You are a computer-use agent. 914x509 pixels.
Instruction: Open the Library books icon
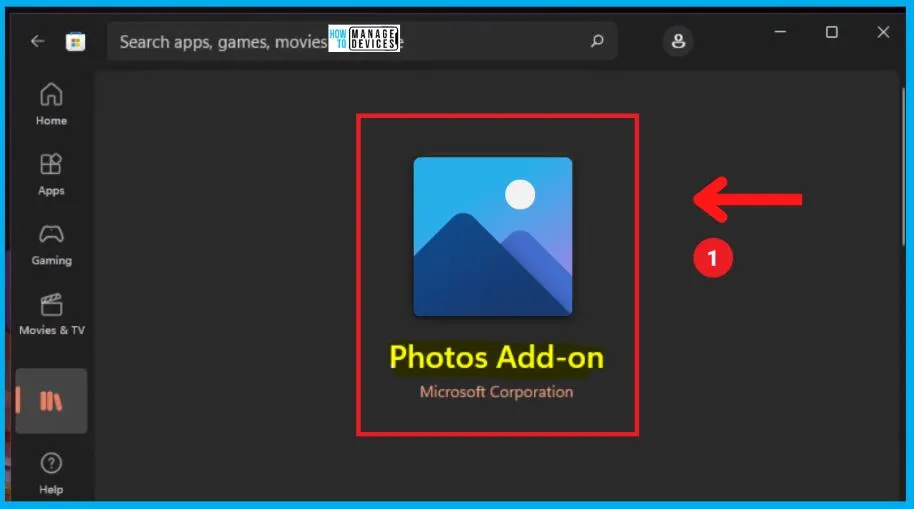point(51,401)
